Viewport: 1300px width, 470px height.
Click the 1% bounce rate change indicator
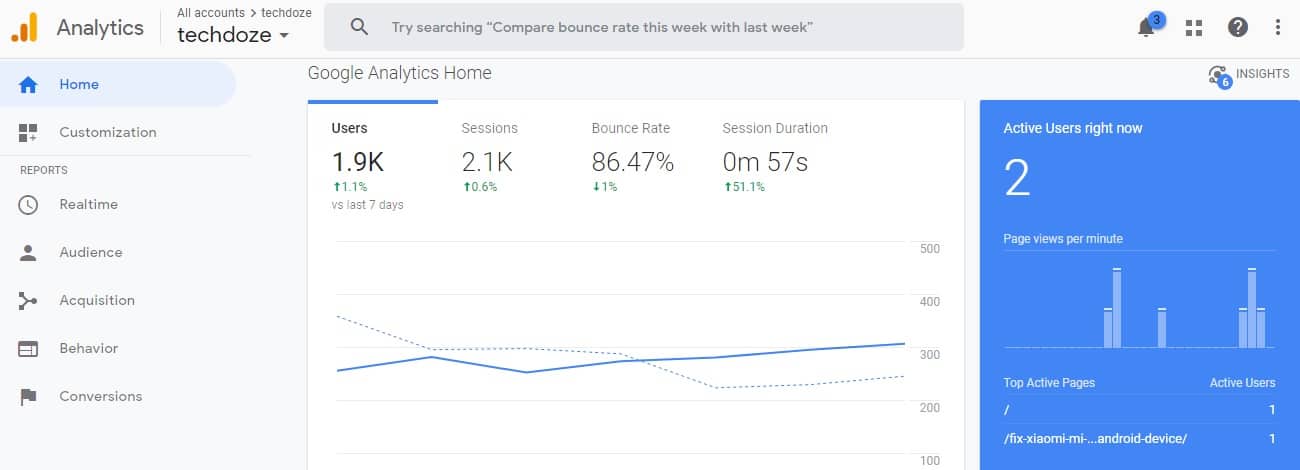point(604,187)
